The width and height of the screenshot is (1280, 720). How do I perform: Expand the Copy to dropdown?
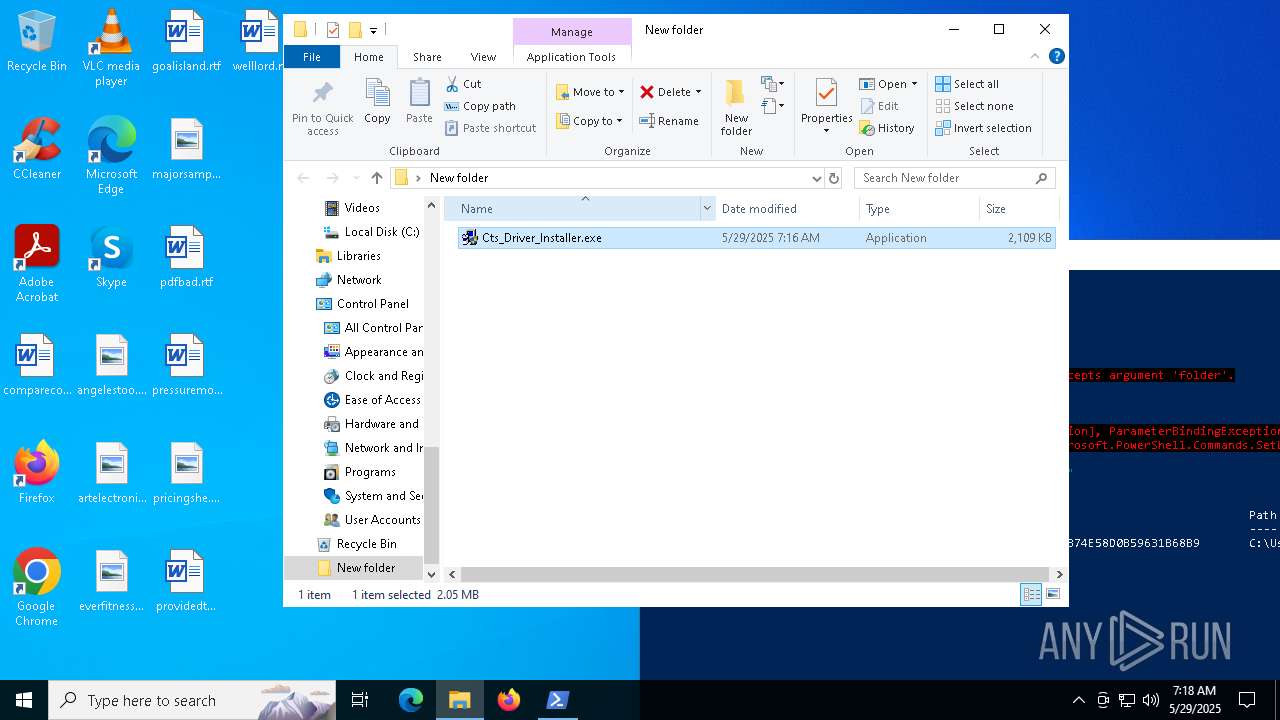click(619, 121)
